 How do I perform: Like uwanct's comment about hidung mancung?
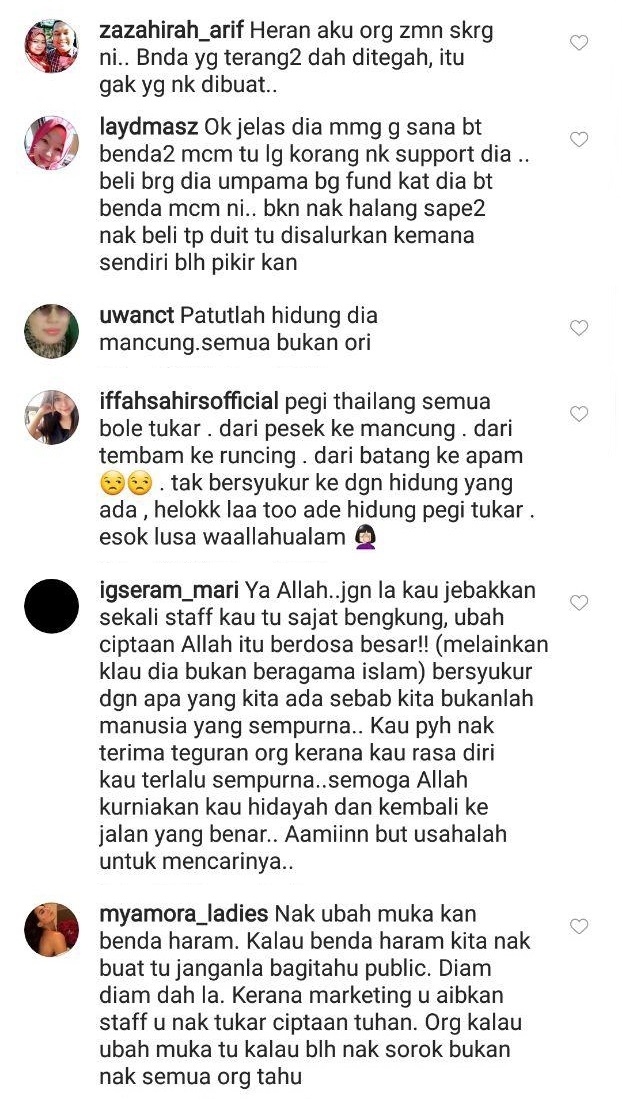pos(579,327)
